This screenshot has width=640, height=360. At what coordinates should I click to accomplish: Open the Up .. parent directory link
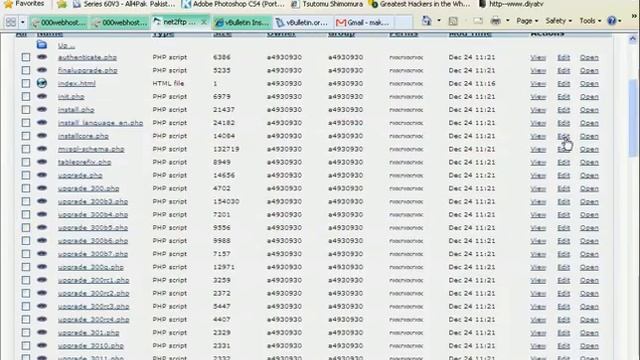(66, 45)
